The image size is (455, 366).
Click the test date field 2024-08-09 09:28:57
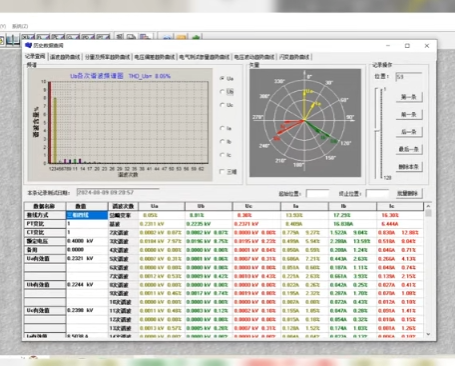(118, 193)
